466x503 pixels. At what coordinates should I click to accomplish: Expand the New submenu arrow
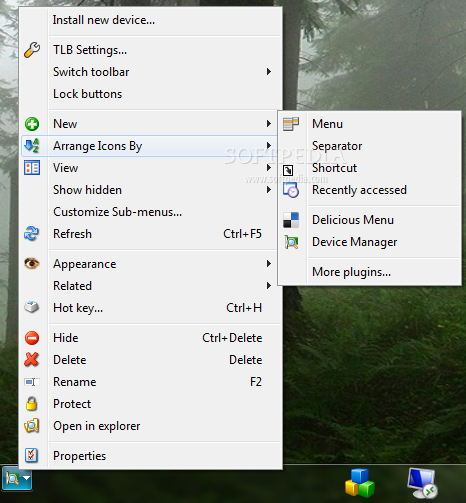click(x=269, y=124)
